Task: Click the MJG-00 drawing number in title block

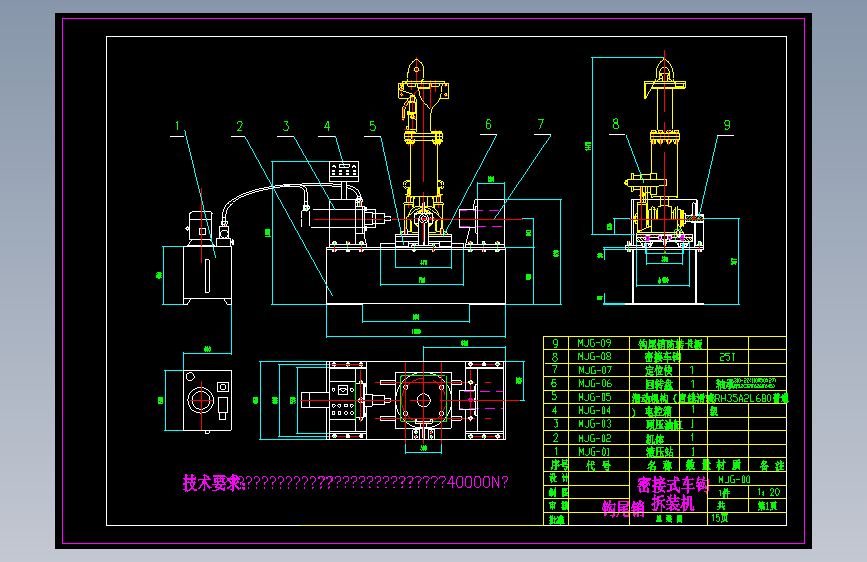Action: coord(734,480)
